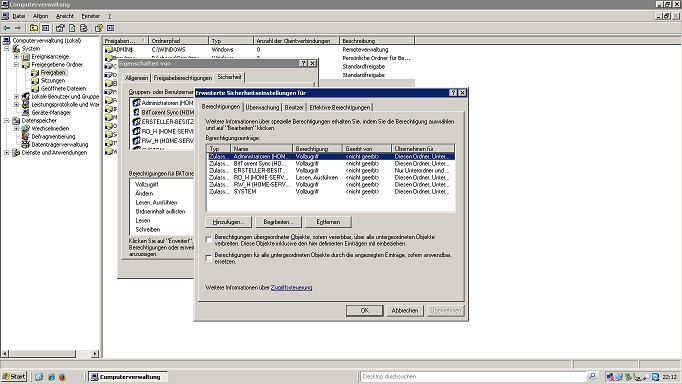
Task: Switch to Freigabeberechtigungen tab in Eigenschaften
Action: [182, 78]
